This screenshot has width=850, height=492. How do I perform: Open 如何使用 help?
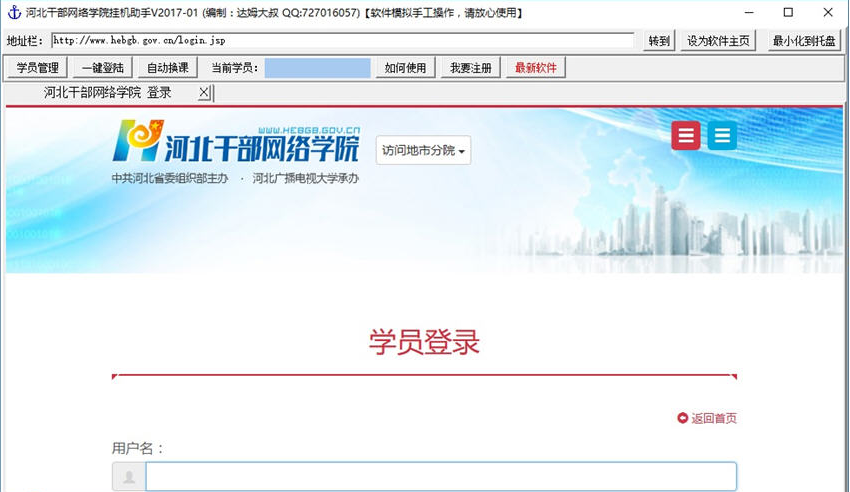[405, 68]
